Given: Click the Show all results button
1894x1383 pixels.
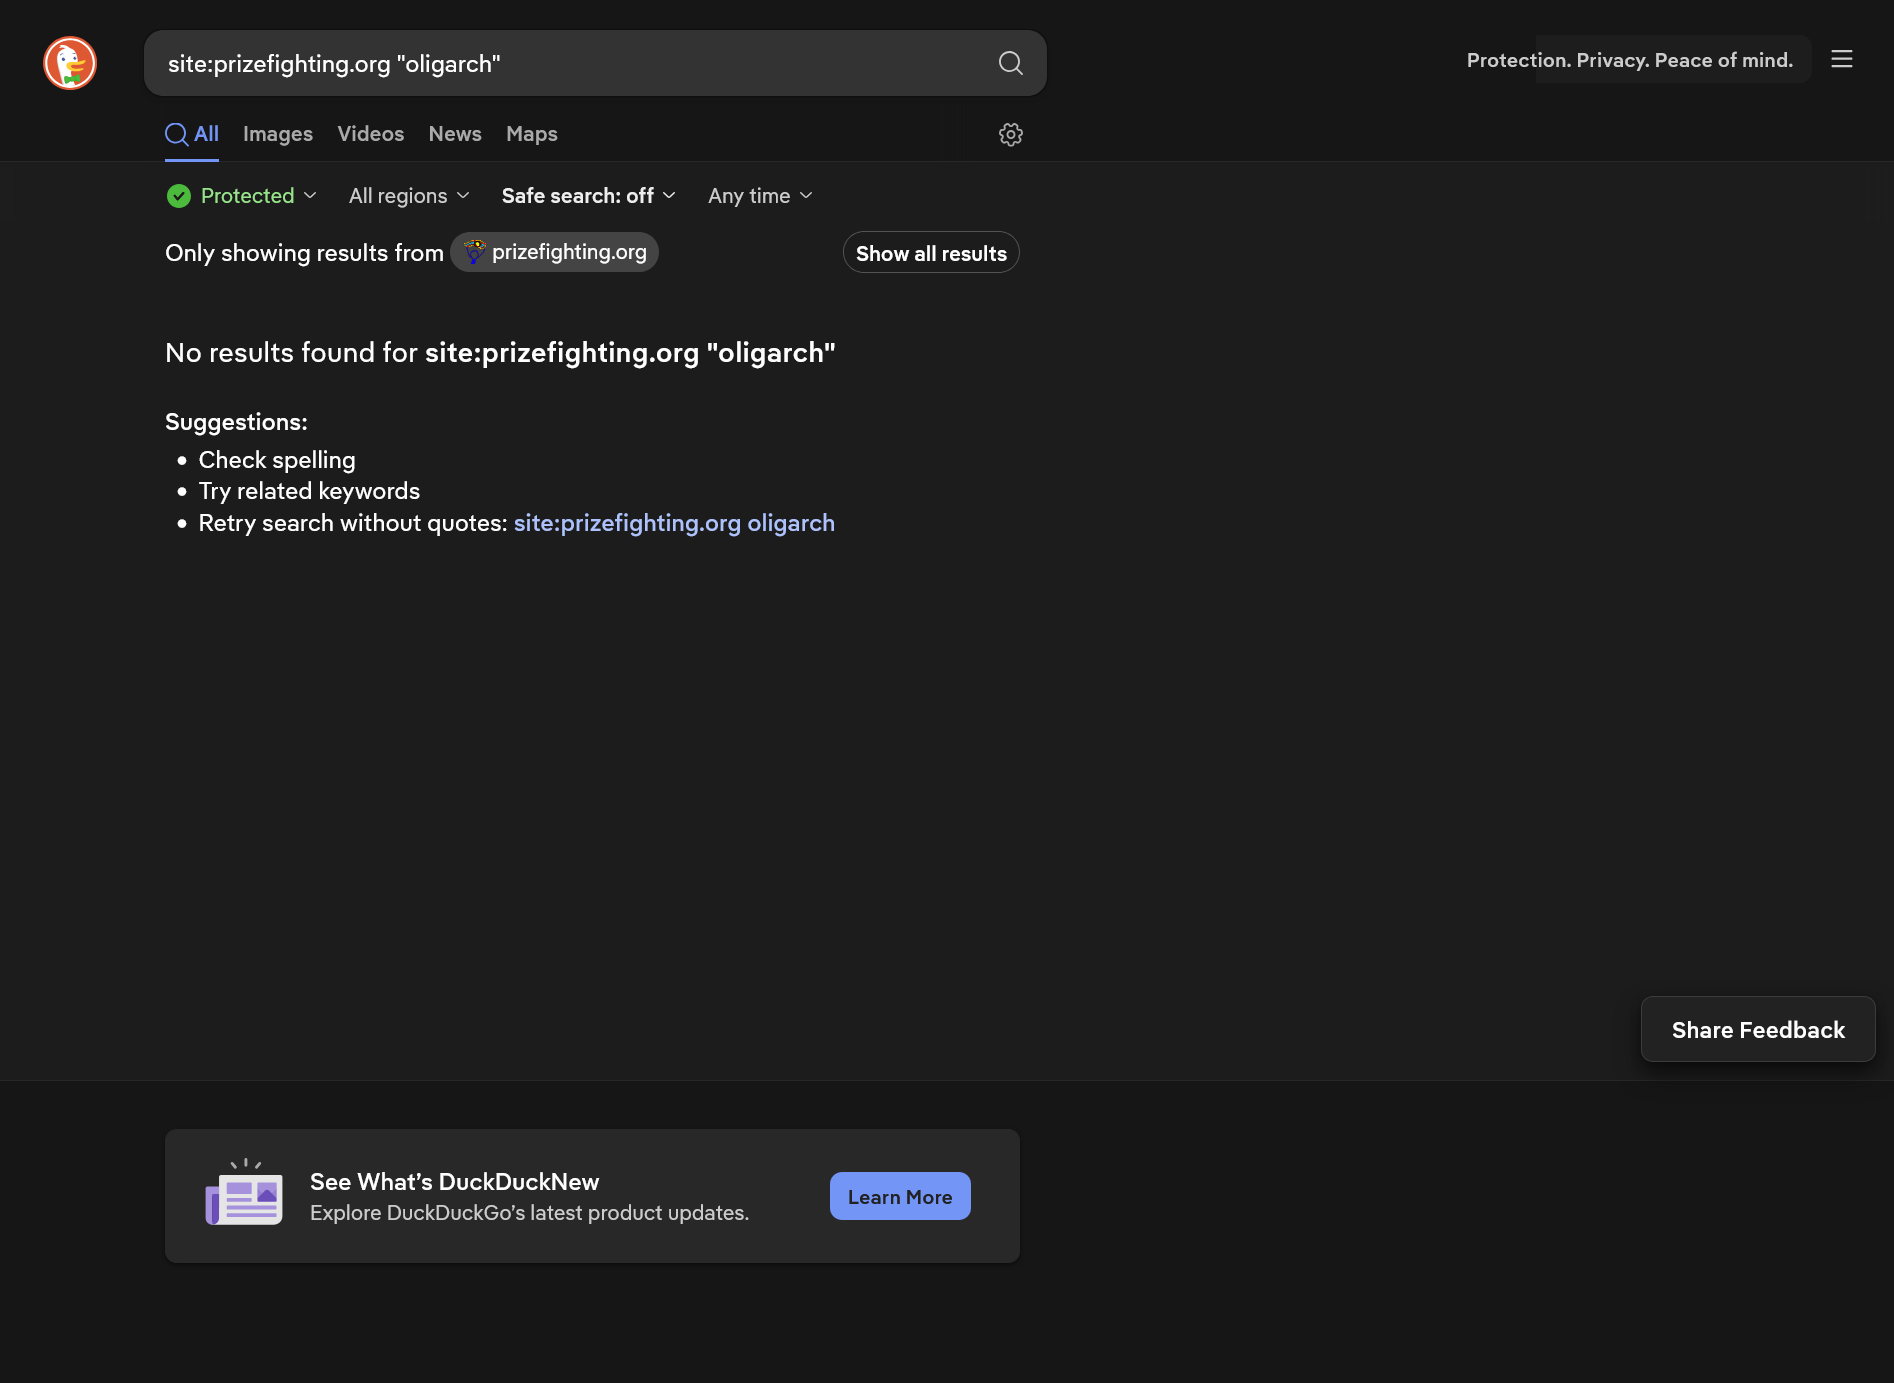Looking at the screenshot, I should pyautogui.click(x=930, y=253).
